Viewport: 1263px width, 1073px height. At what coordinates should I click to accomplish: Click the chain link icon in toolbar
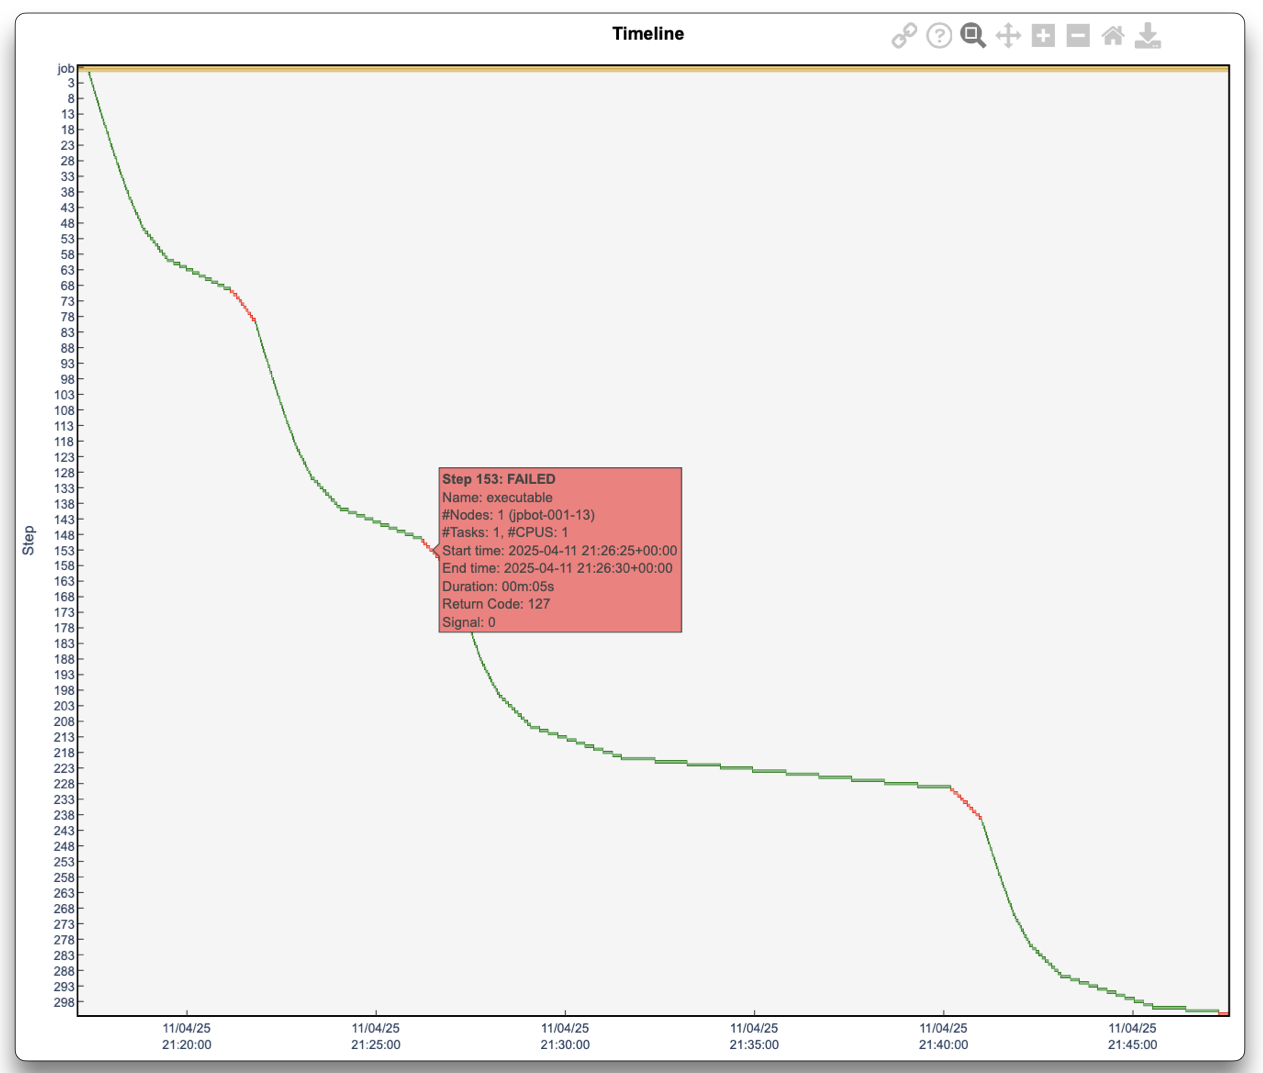(904, 36)
